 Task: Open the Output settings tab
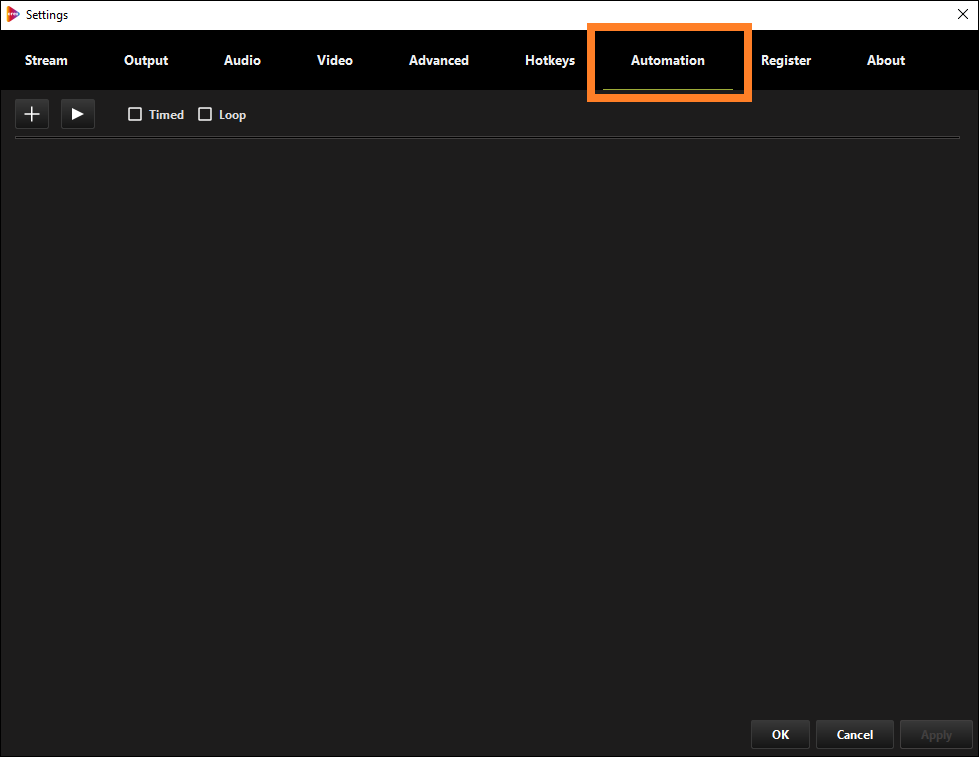click(145, 60)
